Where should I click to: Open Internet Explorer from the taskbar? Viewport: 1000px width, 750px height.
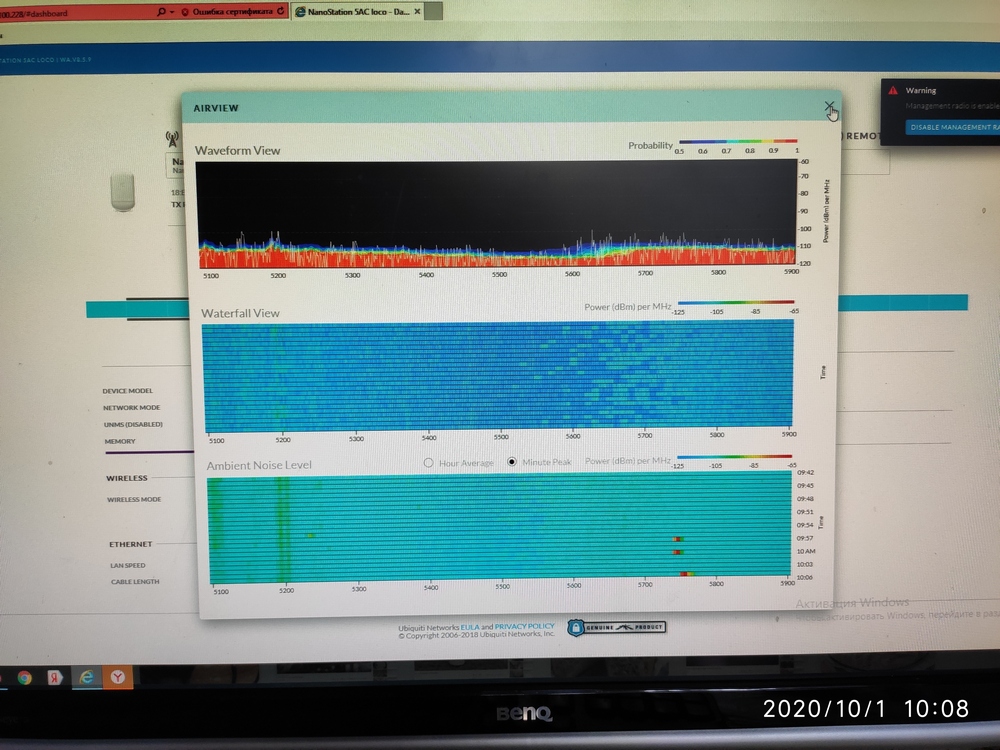click(86, 677)
